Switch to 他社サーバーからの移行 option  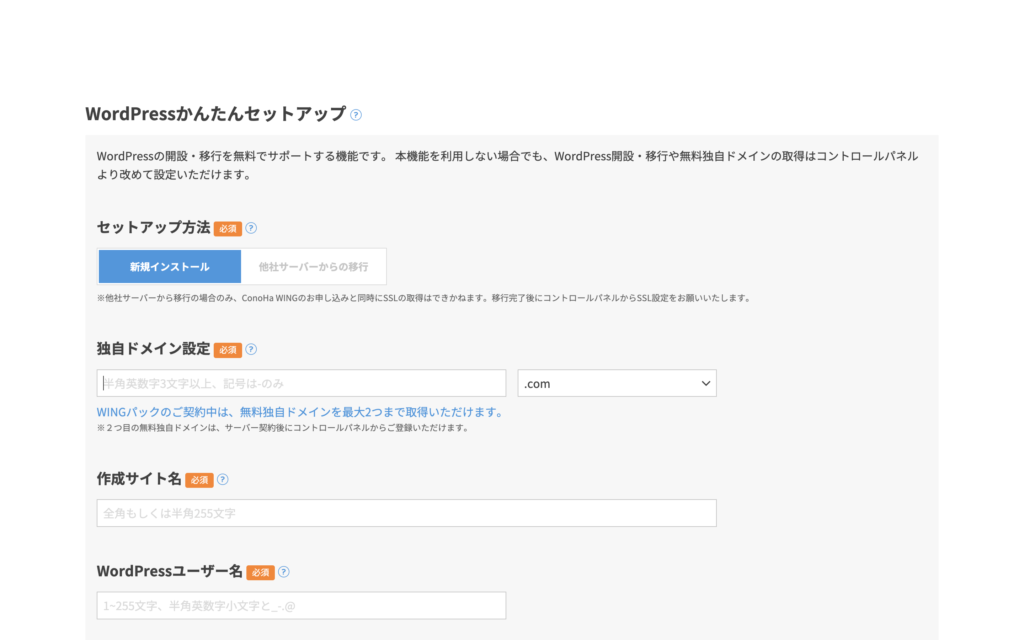[x=313, y=267]
